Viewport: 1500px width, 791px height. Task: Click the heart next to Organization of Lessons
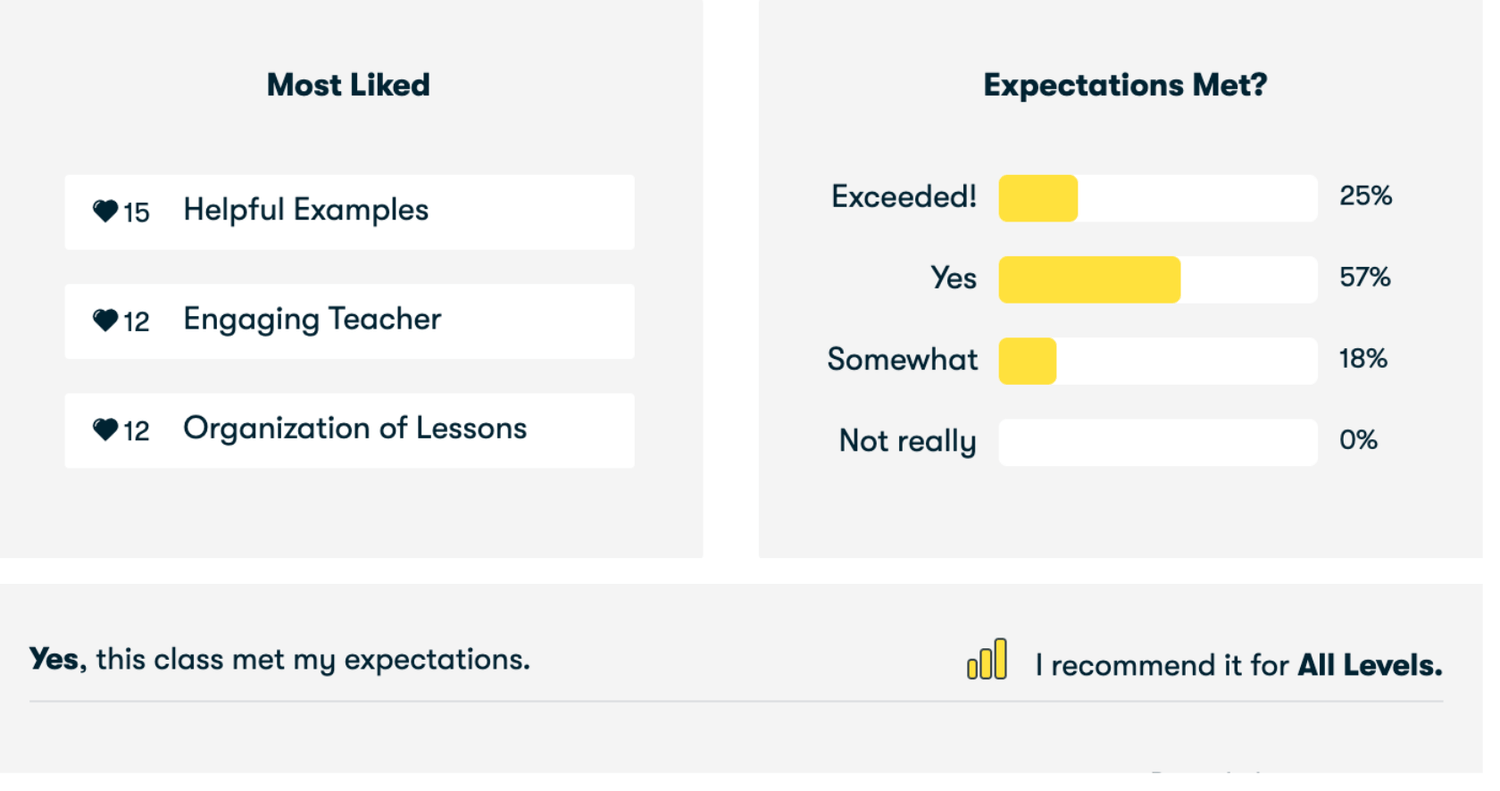pyautogui.click(x=105, y=429)
